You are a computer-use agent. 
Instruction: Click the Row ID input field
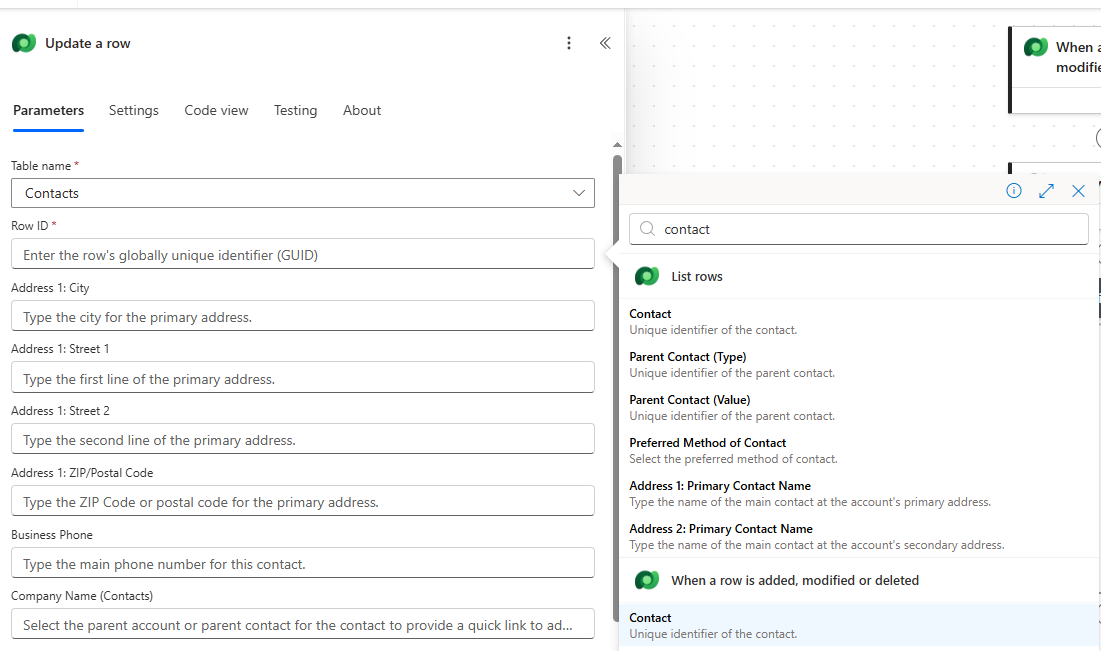(300, 253)
